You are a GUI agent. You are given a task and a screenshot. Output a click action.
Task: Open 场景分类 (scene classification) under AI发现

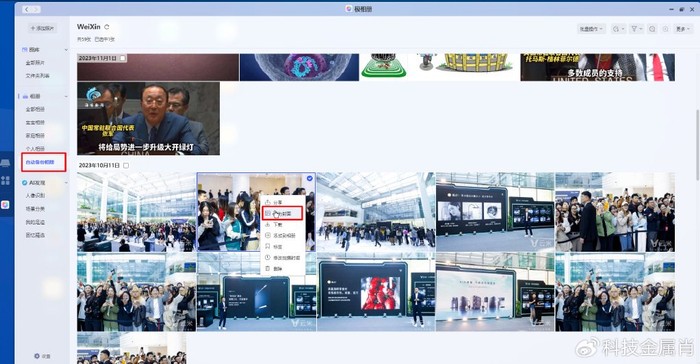click(x=35, y=209)
